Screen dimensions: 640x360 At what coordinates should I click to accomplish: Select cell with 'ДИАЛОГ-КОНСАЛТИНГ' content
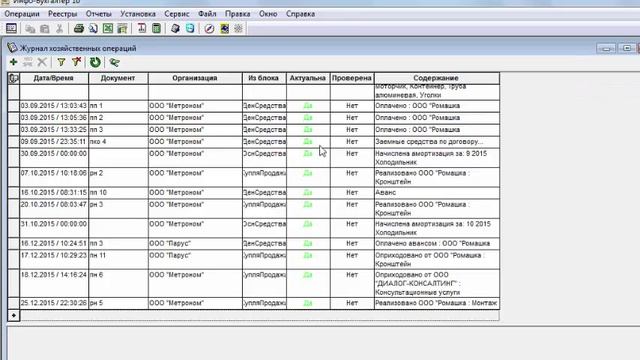[436, 283]
